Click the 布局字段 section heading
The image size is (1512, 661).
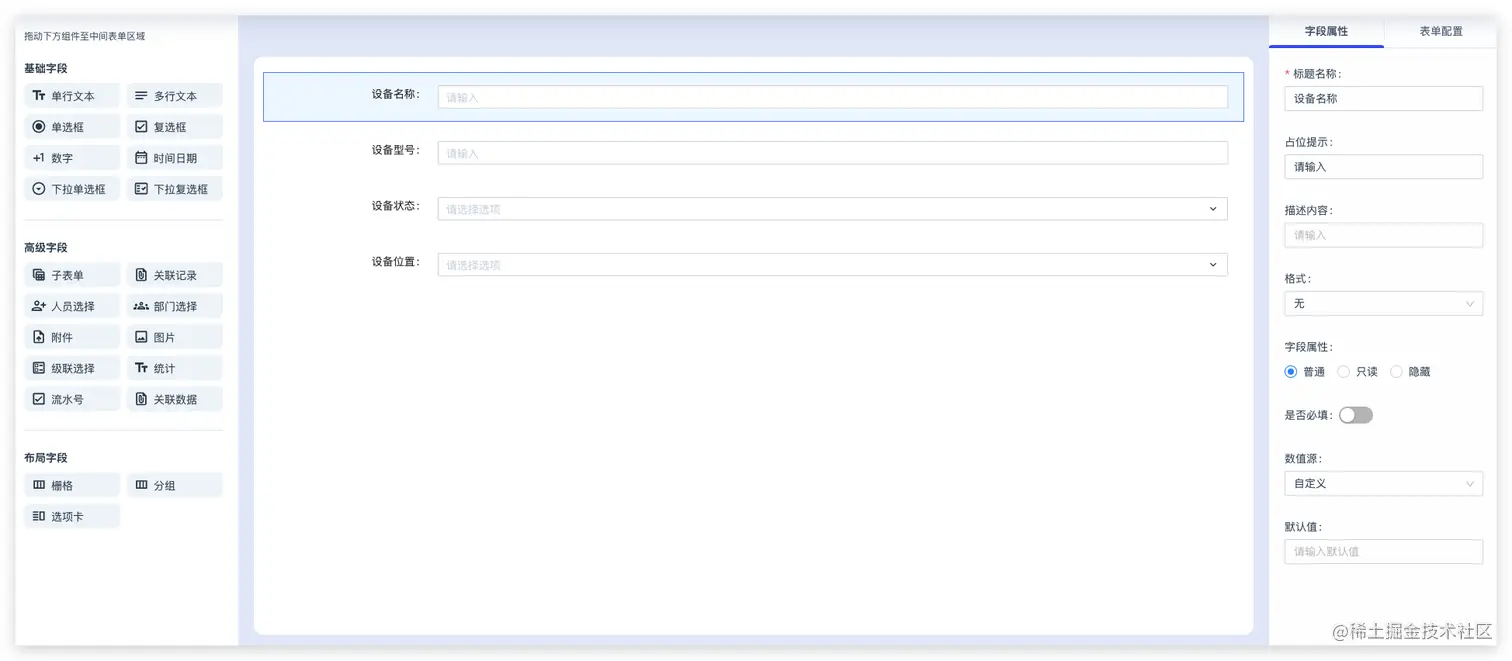pyautogui.click(x=46, y=457)
